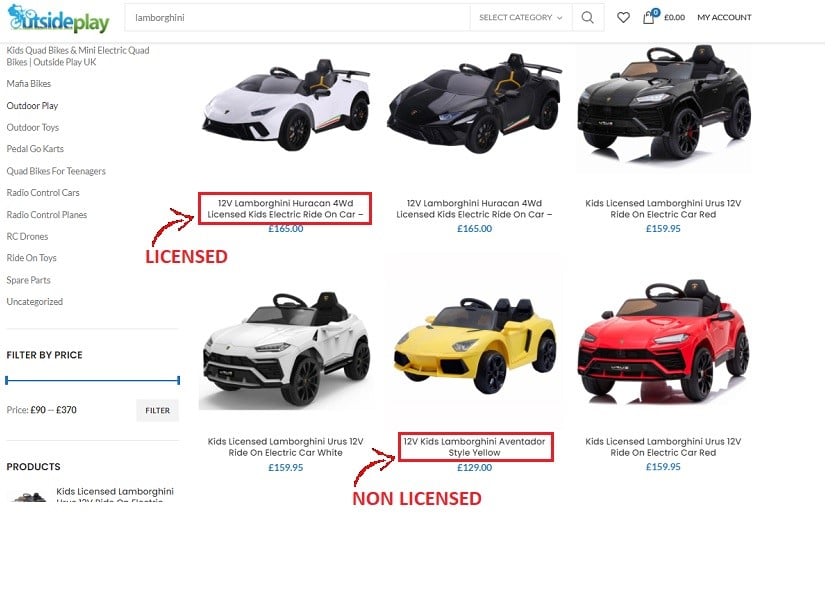The height and width of the screenshot is (609, 840).
Task: Click the search magnifier icon
Action: click(x=587, y=18)
